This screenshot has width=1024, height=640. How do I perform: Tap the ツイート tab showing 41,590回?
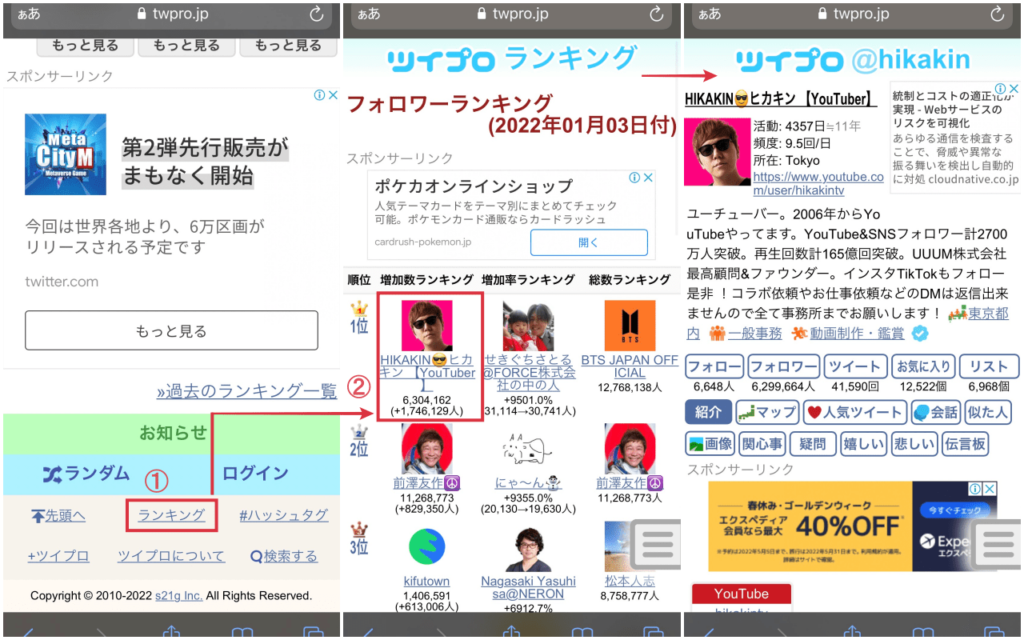click(x=856, y=366)
